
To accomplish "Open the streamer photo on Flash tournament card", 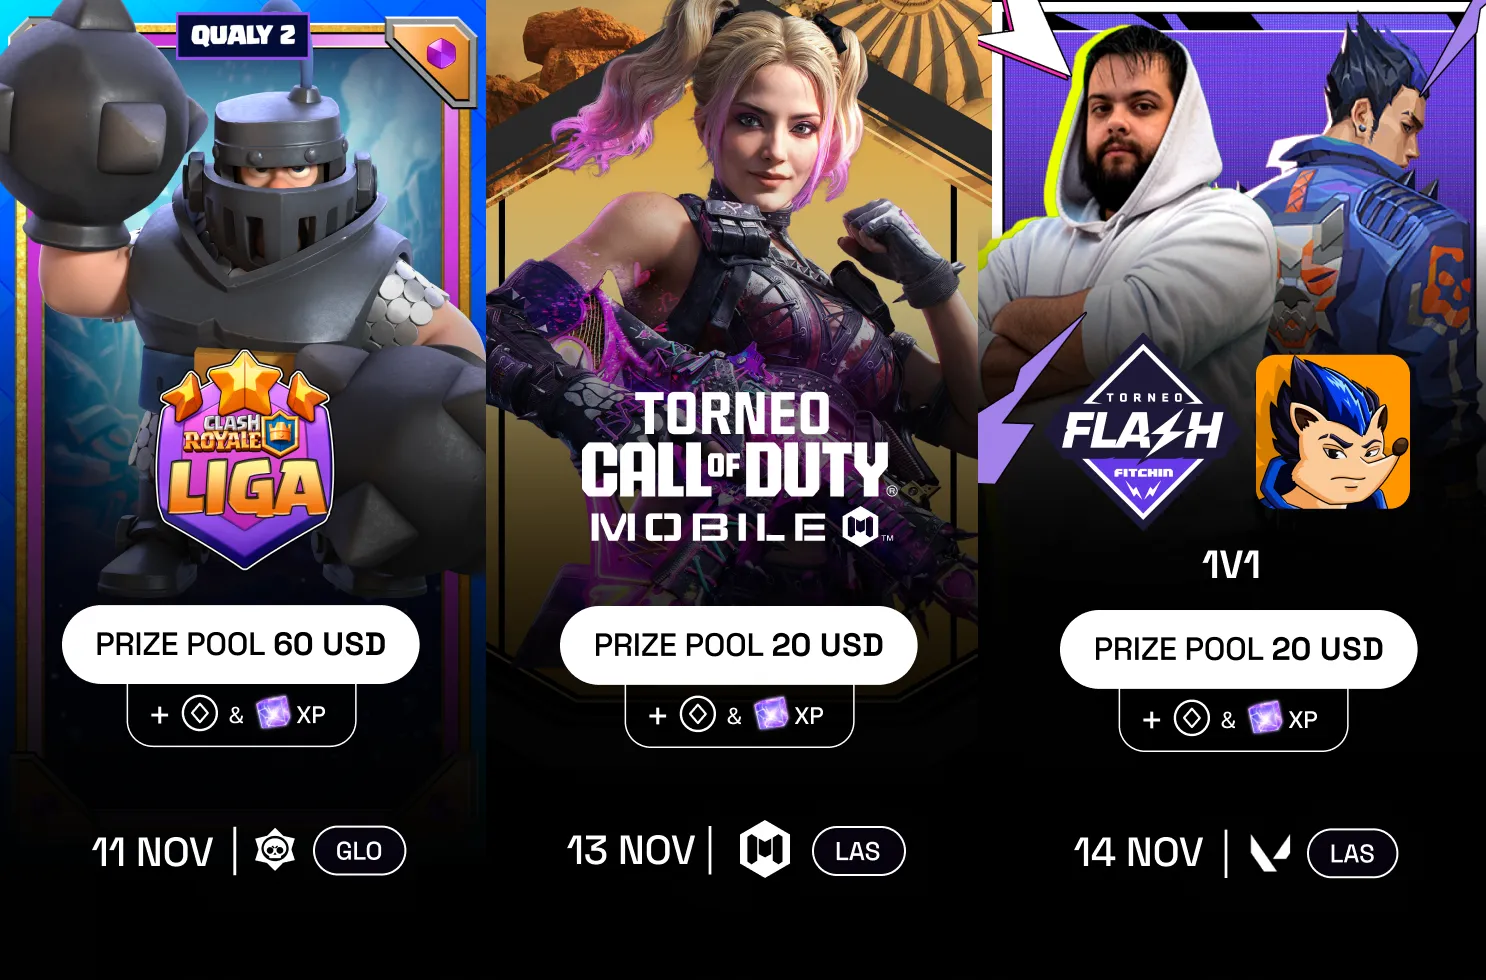I will click(1130, 180).
